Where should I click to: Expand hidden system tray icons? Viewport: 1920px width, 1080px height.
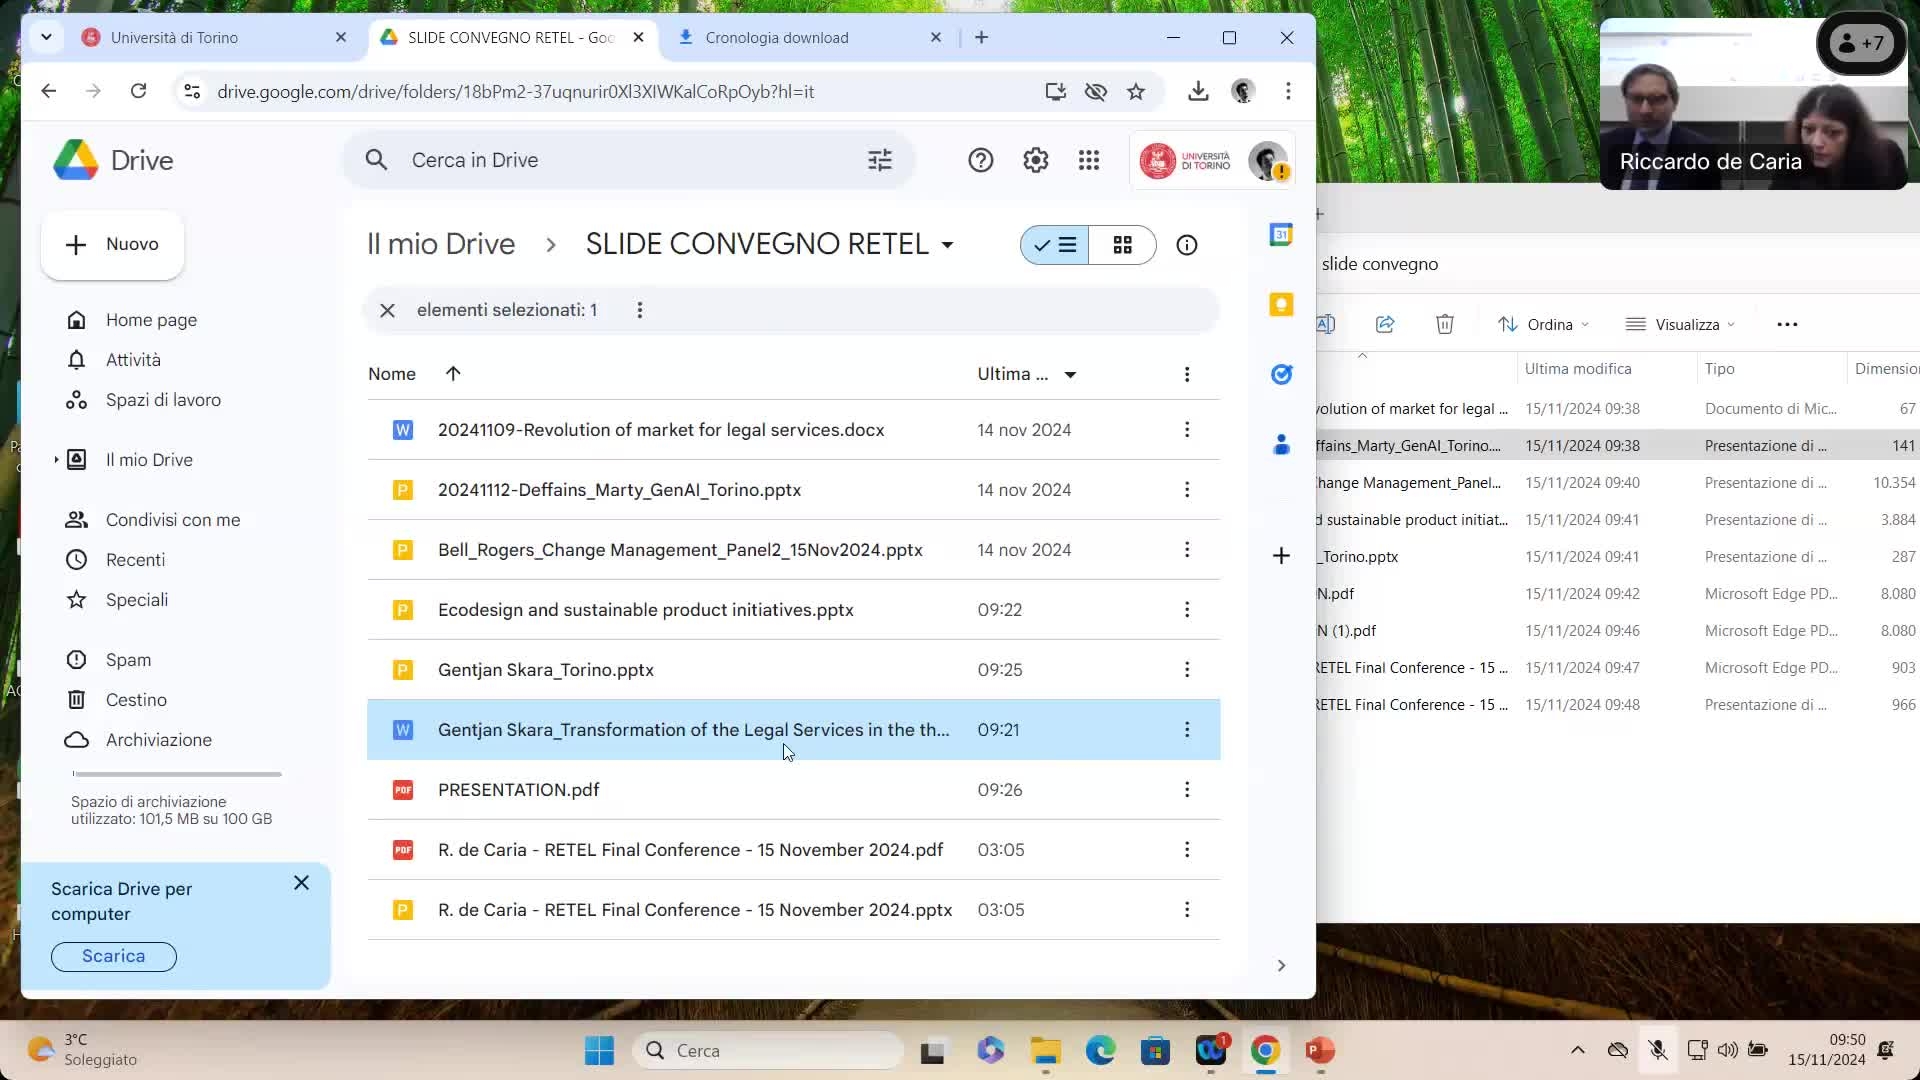[x=1577, y=1050]
